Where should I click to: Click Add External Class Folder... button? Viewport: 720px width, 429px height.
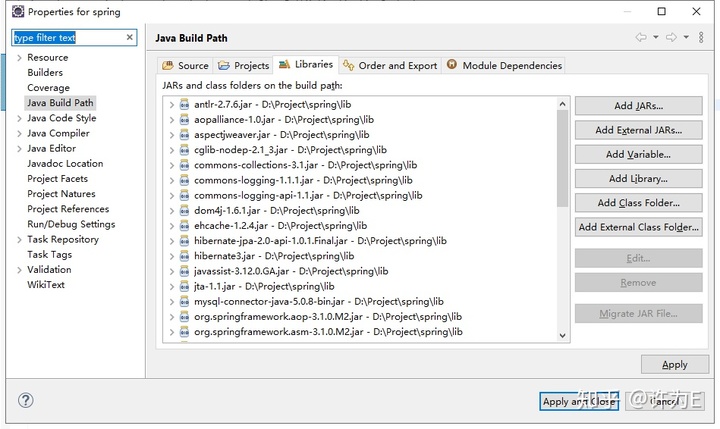(638, 227)
